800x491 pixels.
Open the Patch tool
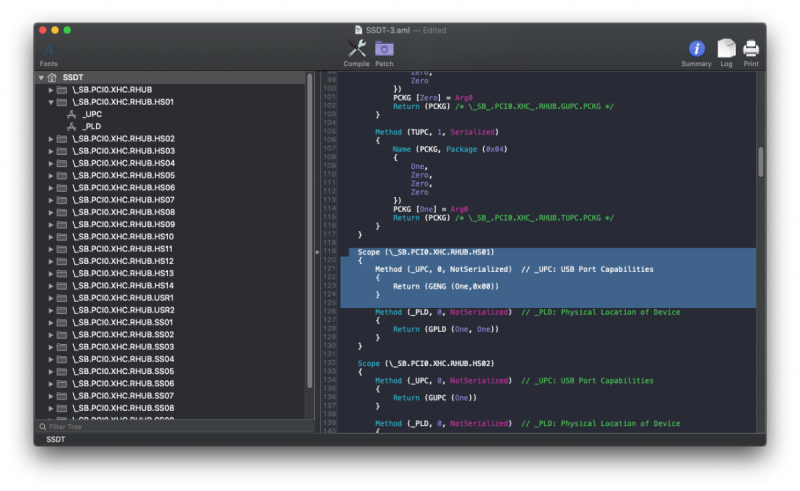pyautogui.click(x=384, y=50)
